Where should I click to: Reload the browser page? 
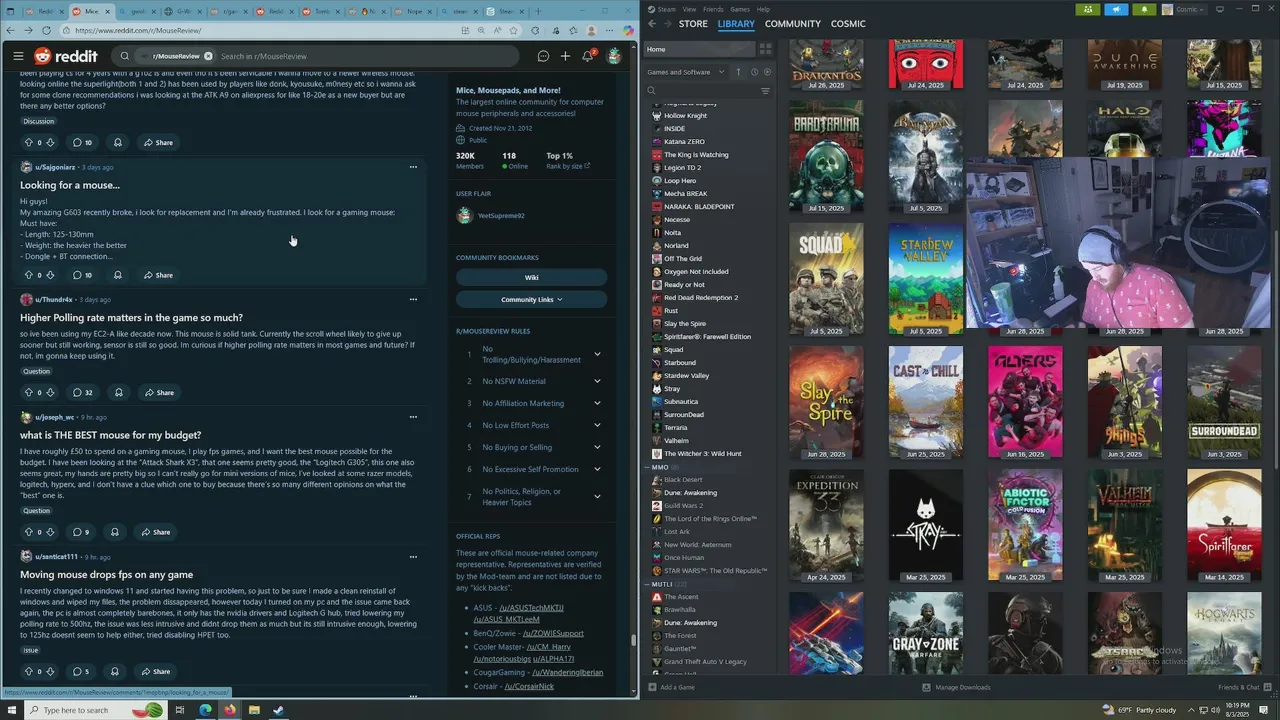[x=46, y=30]
